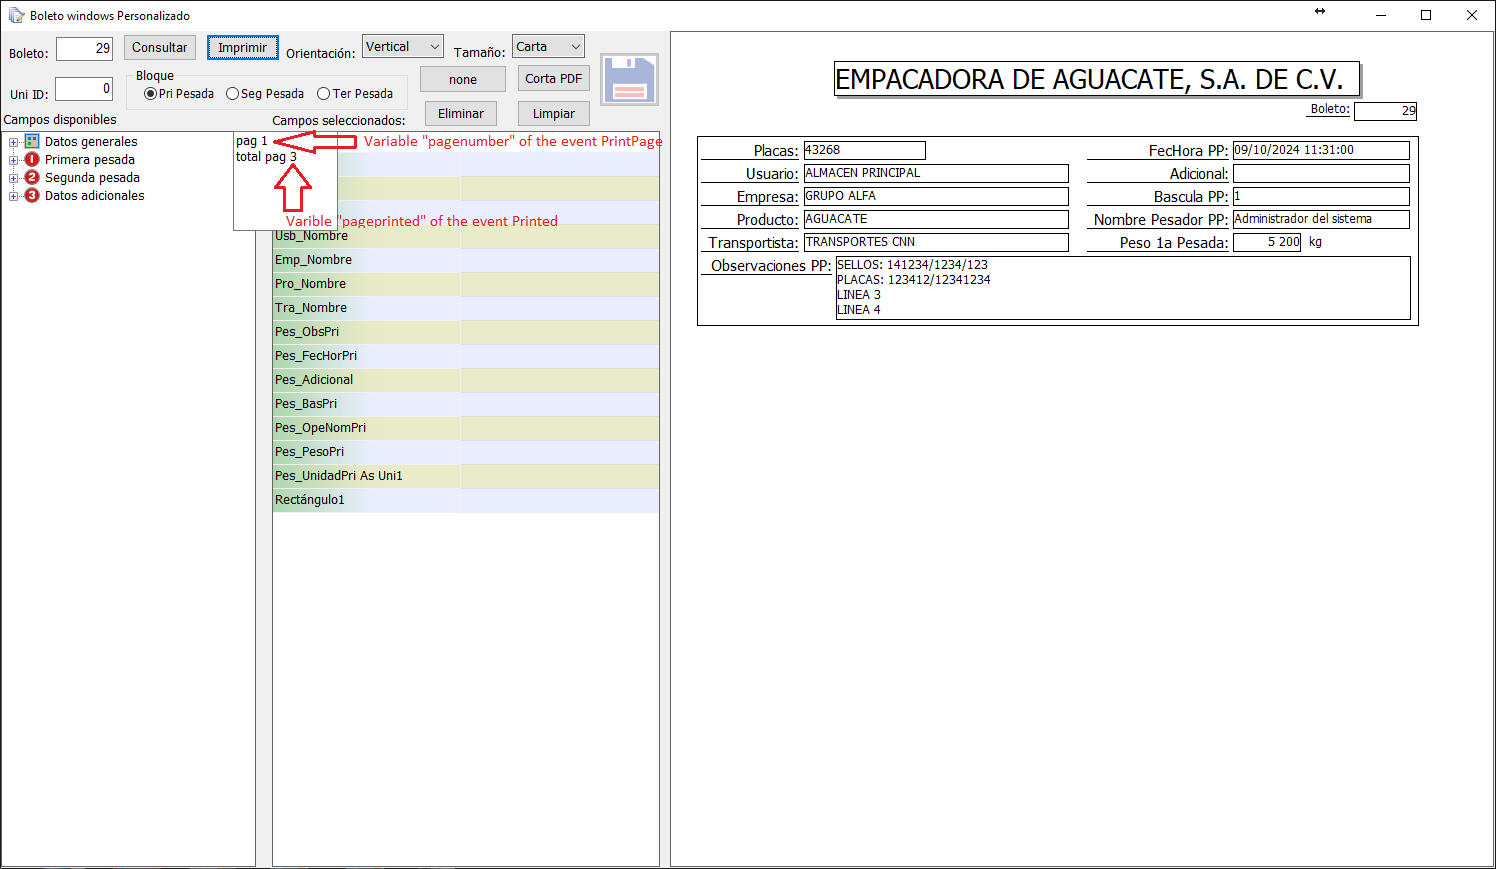Open the Tamaño Carta dropdown

pos(548,47)
